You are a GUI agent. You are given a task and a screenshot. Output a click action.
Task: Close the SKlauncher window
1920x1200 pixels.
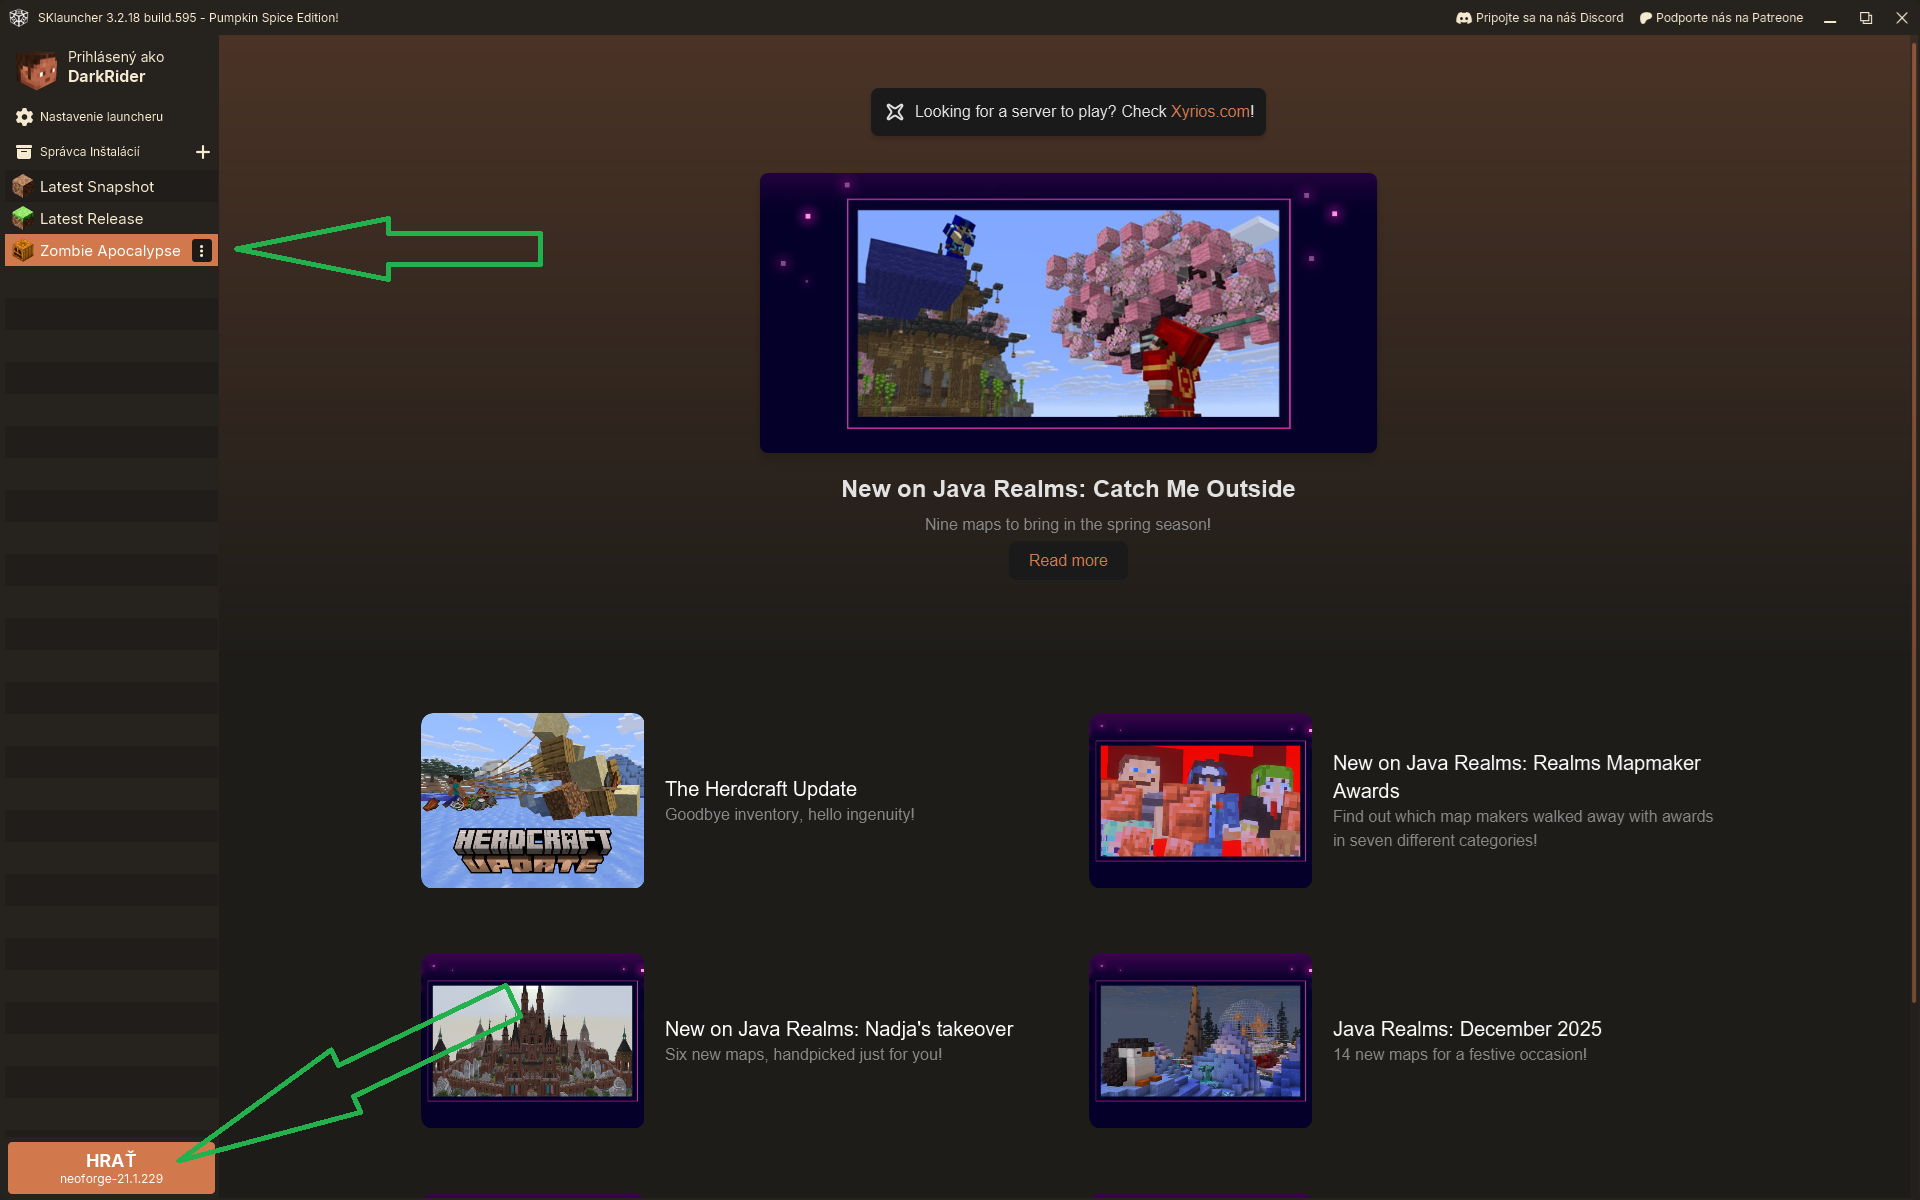click(x=1902, y=18)
